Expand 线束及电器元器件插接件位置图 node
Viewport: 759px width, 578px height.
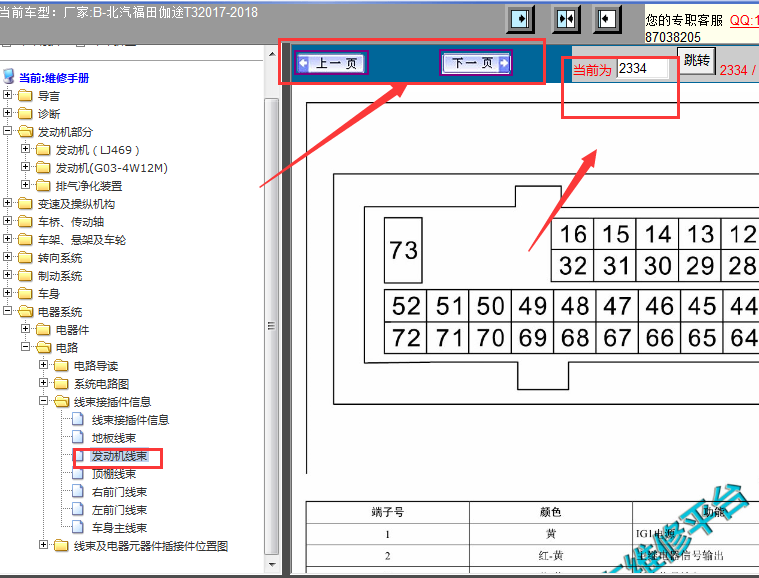click(43, 545)
